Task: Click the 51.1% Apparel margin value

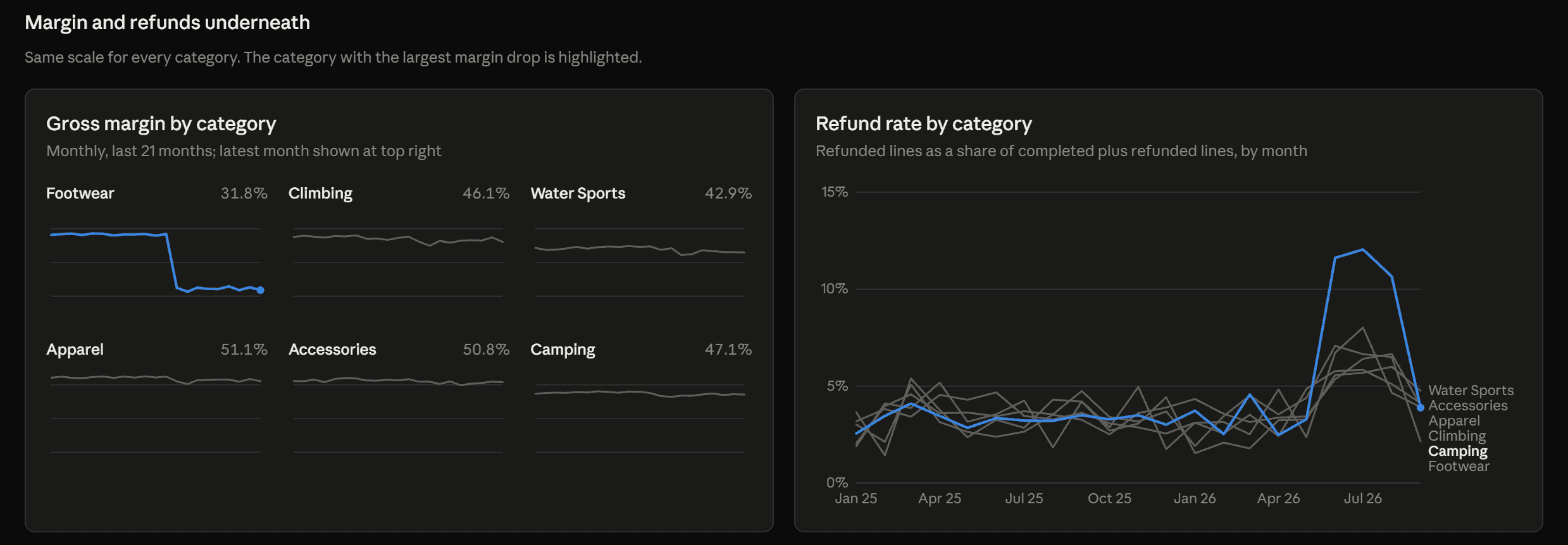Action: pos(244,349)
